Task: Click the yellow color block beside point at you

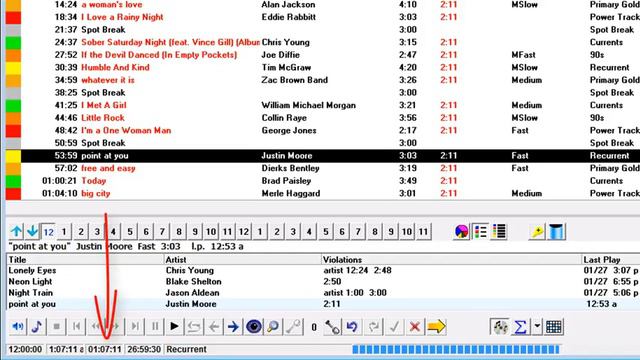Action: click(x=13, y=156)
